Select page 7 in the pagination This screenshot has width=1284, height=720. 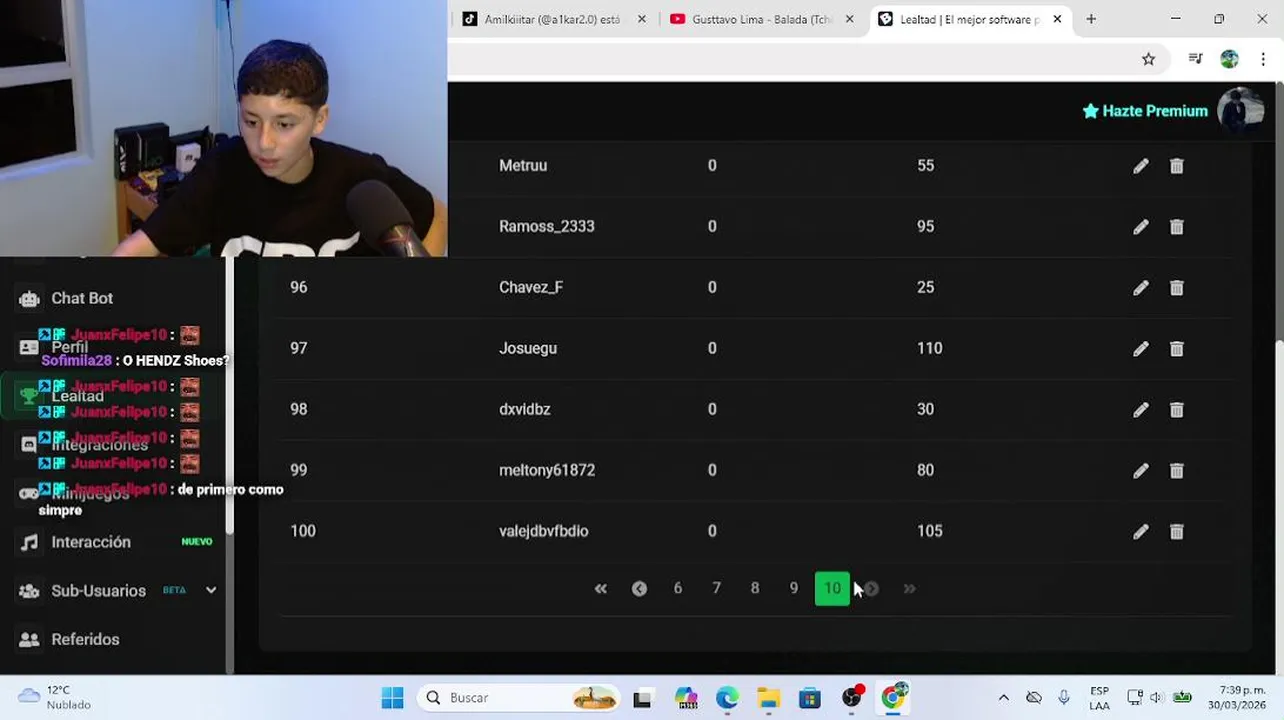[x=716, y=589]
